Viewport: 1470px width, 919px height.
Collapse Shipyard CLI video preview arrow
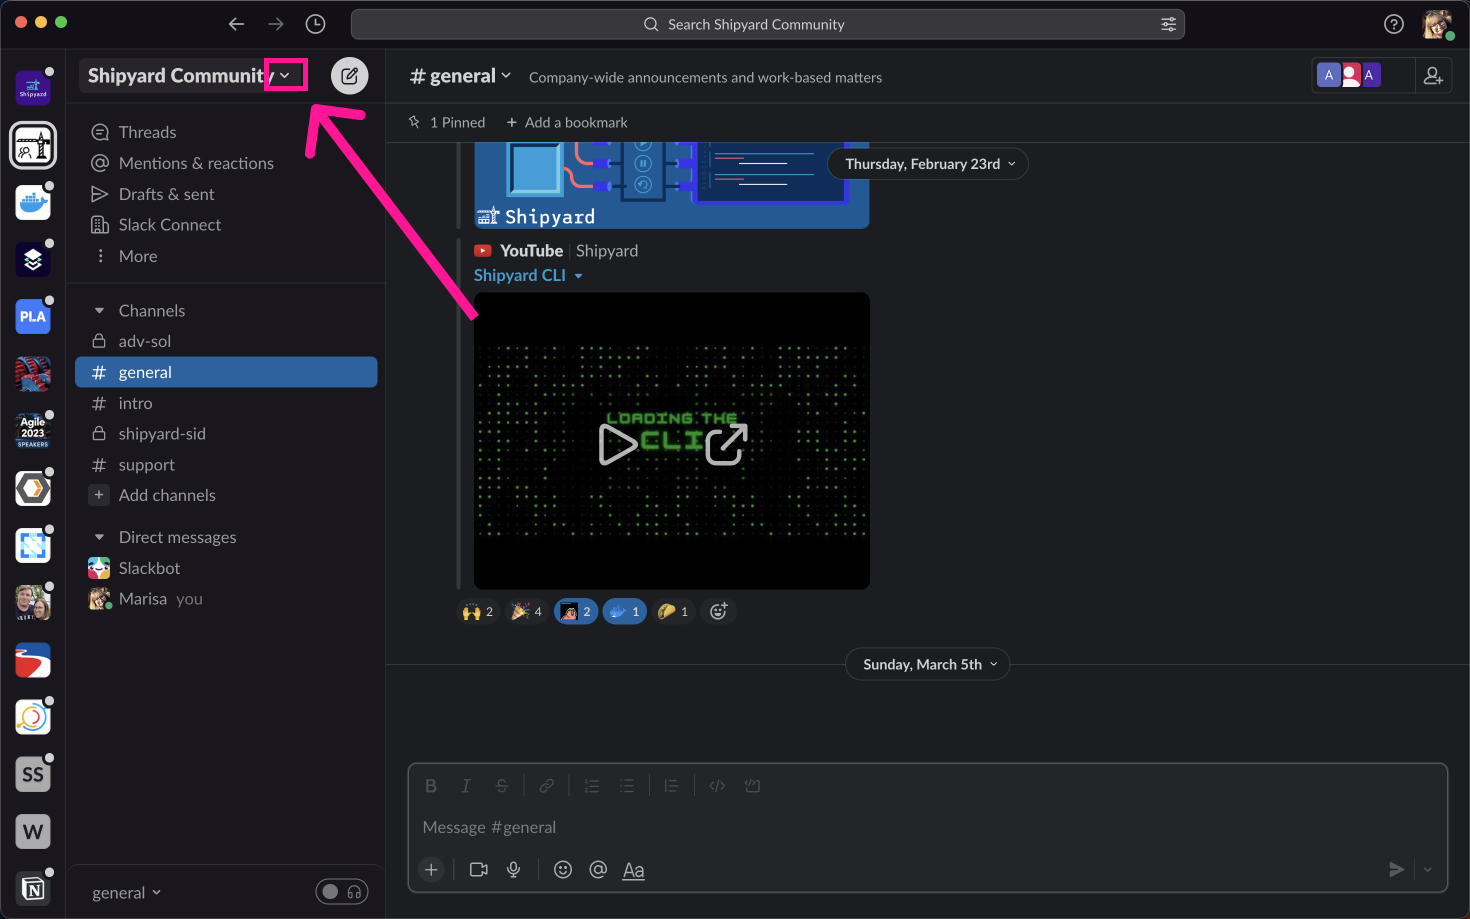(x=578, y=276)
